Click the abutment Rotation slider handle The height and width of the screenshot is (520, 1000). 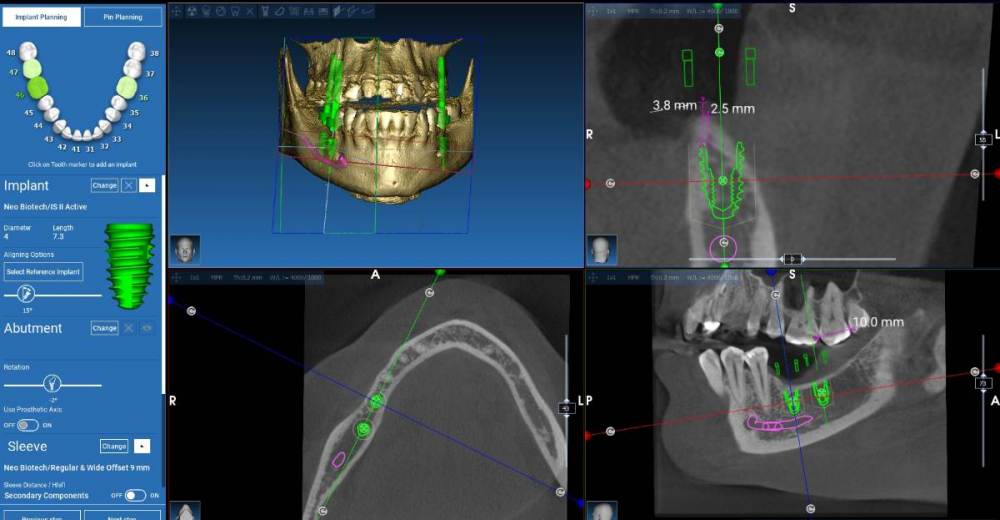pyautogui.click(x=51, y=383)
